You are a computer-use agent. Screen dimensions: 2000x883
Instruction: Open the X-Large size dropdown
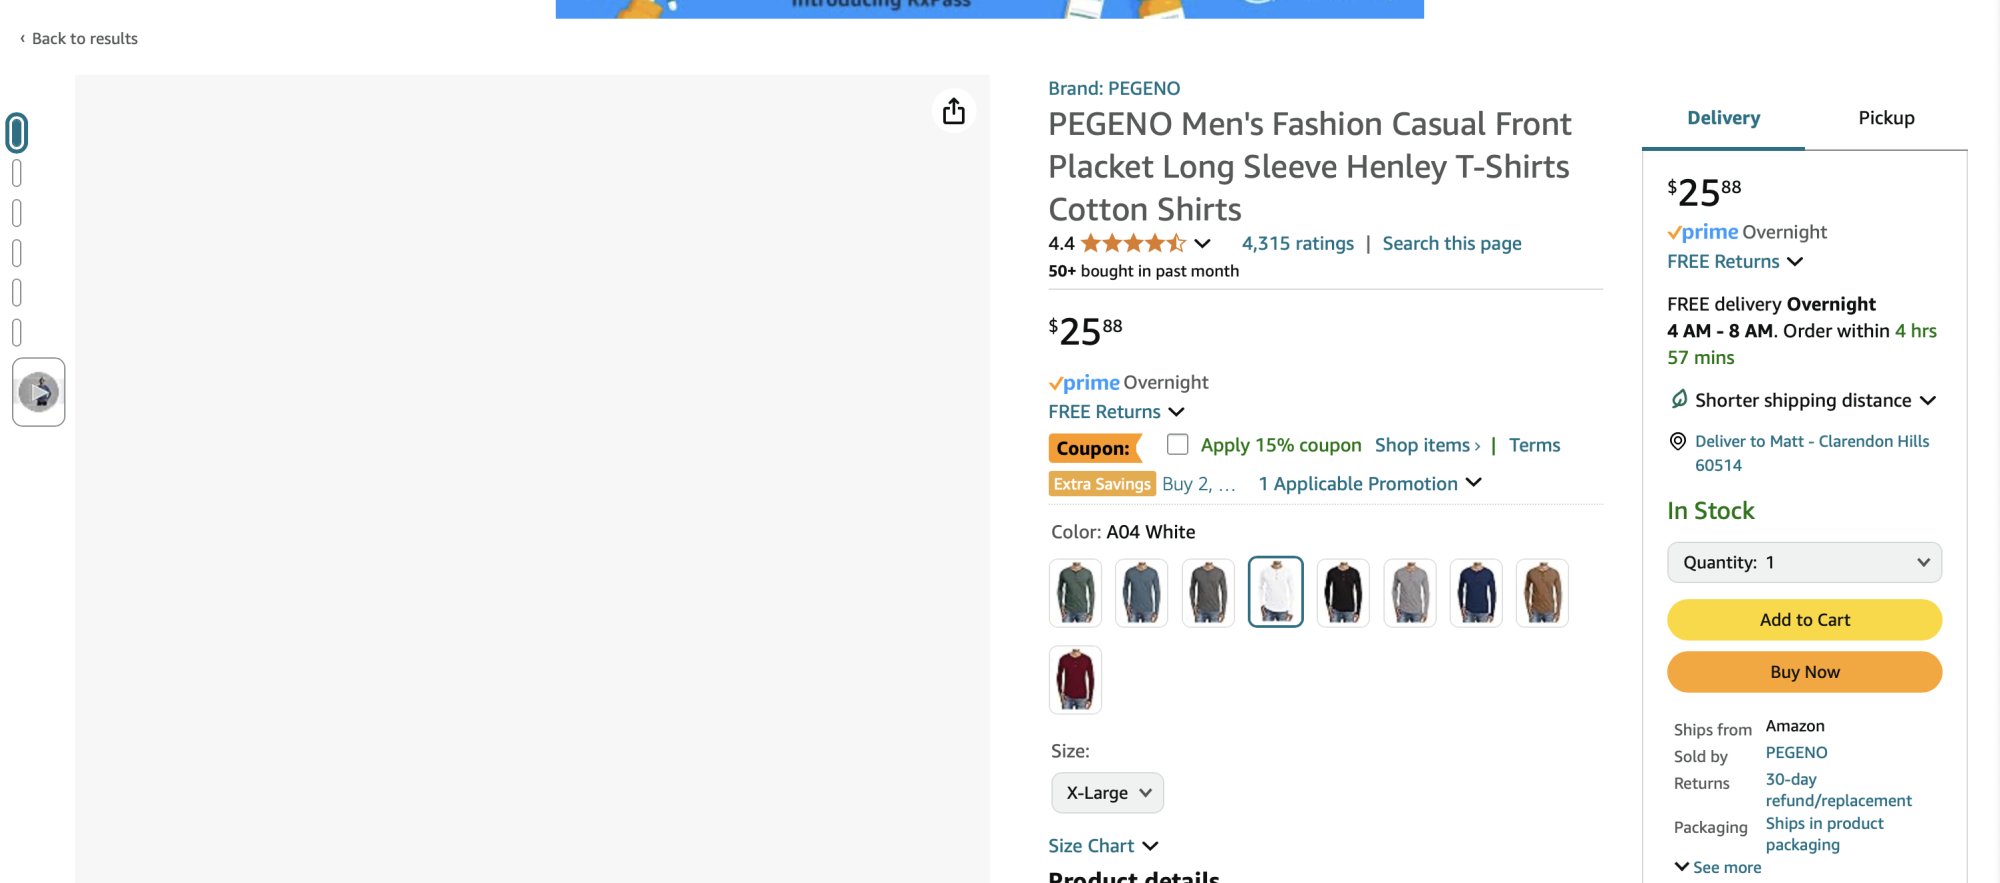click(x=1107, y=792)
